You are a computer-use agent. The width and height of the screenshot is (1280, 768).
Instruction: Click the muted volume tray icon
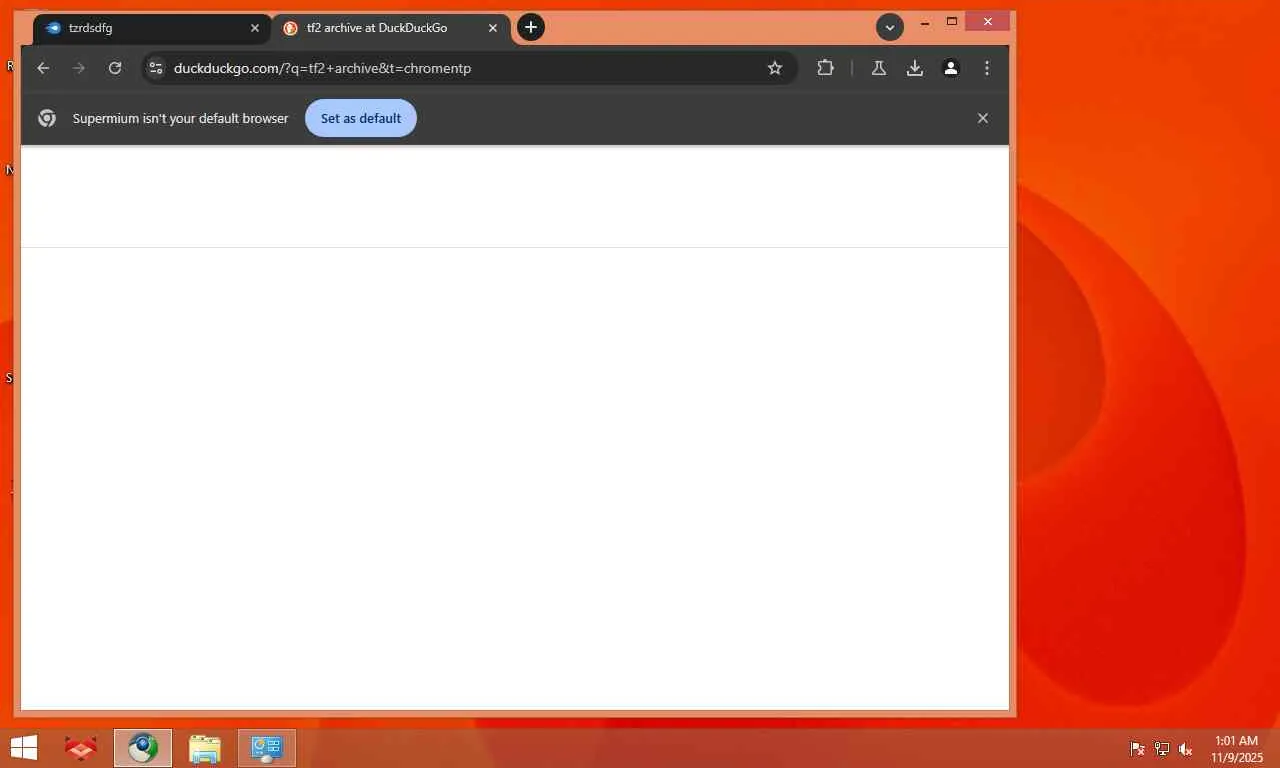[x=1186, y=749]
